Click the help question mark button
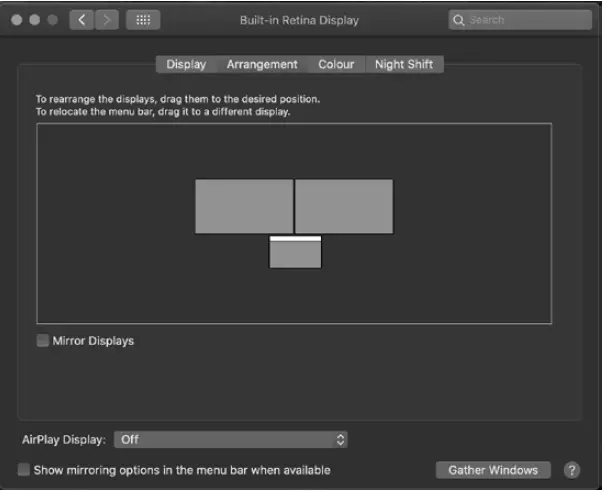Screen dimensions: 605x492 coord(572,470)
